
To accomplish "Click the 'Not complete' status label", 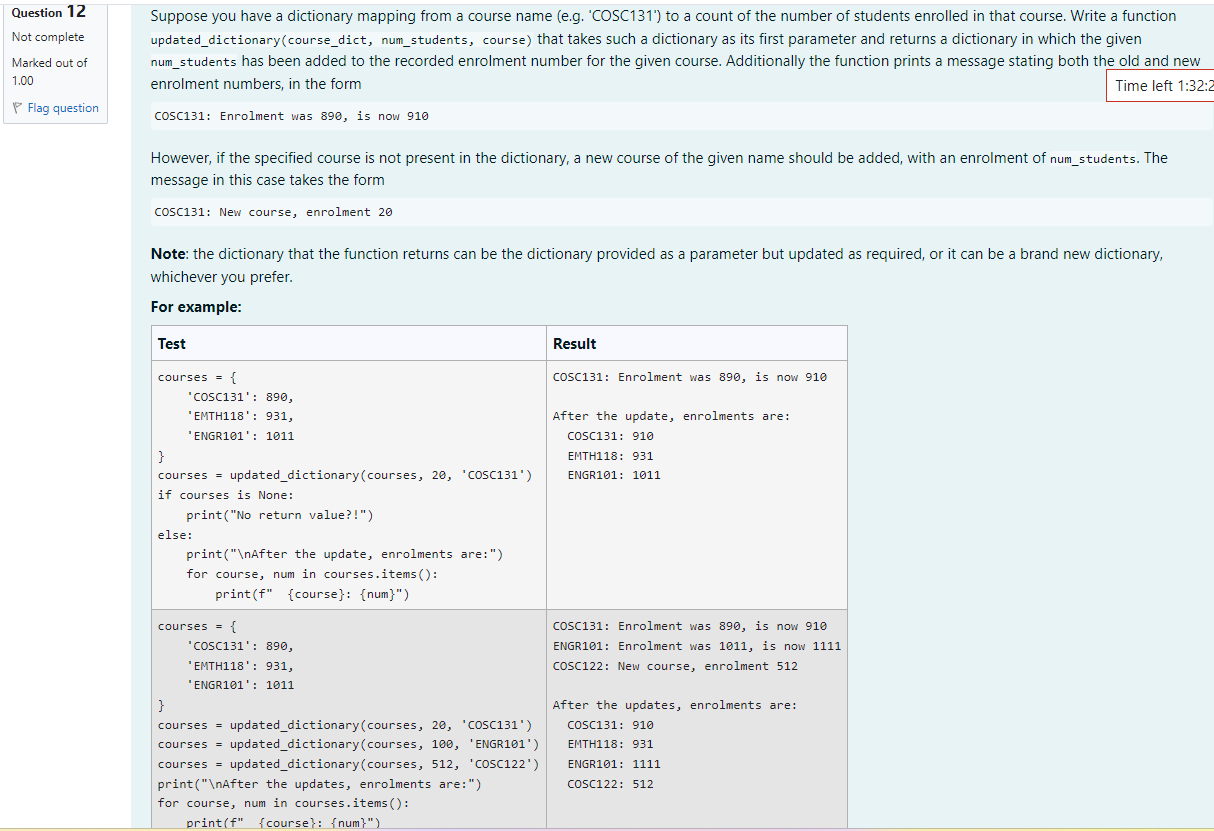I will pos(49,36).
